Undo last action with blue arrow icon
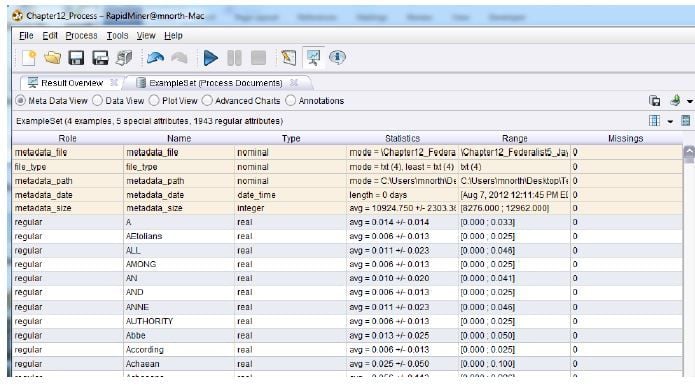Screen dimensions: 695x387 coord(155,58)
